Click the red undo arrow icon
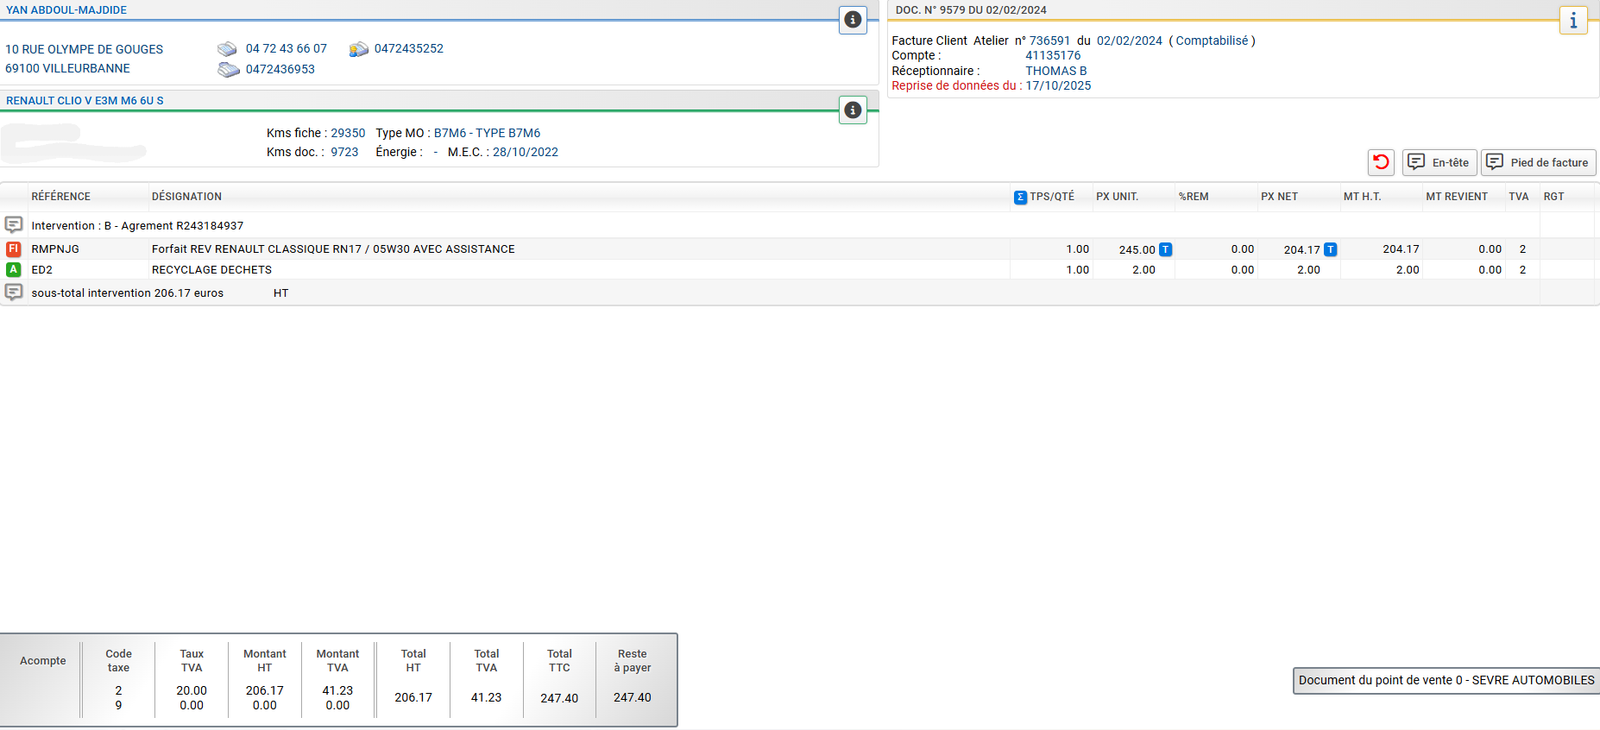Viewport: 1600px width, 730px height. coord(1381,162)
